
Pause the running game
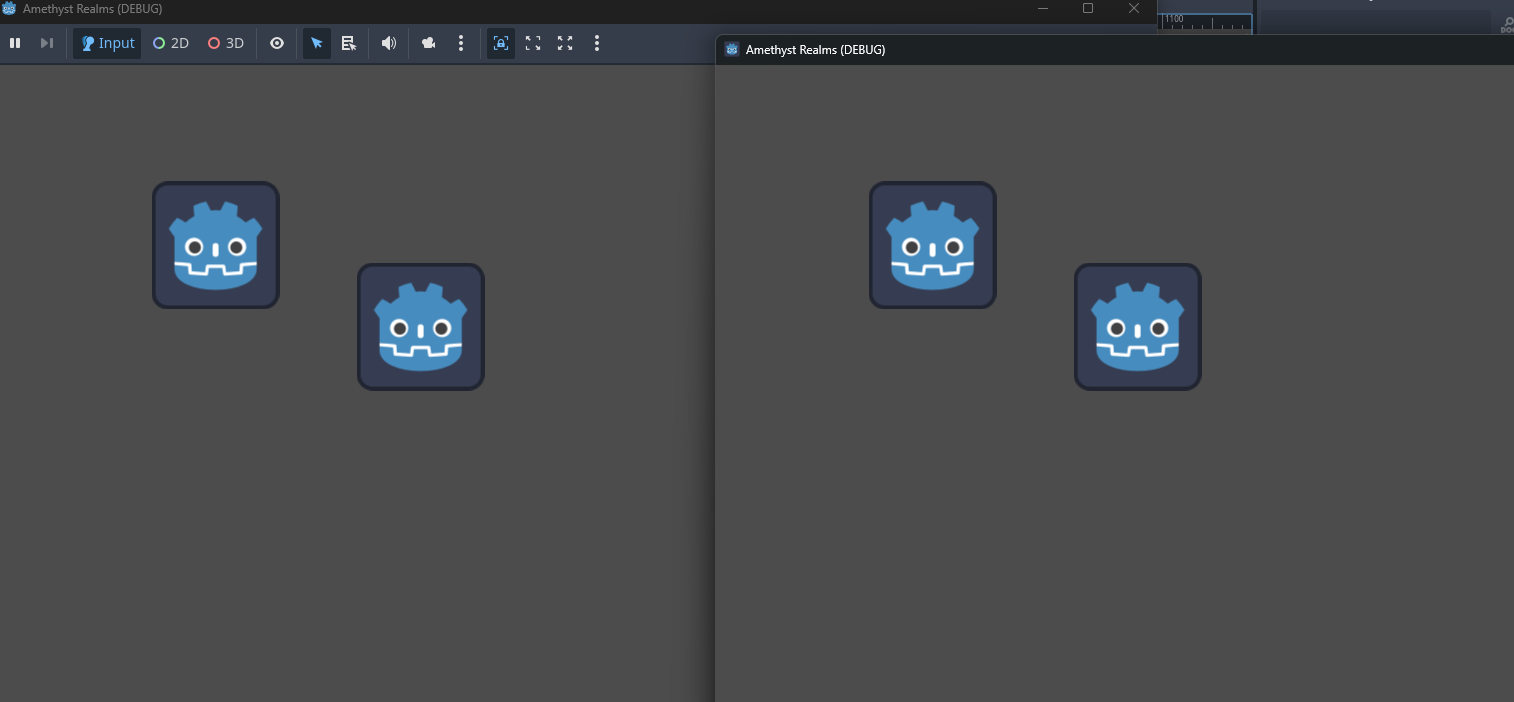[15, 43]
